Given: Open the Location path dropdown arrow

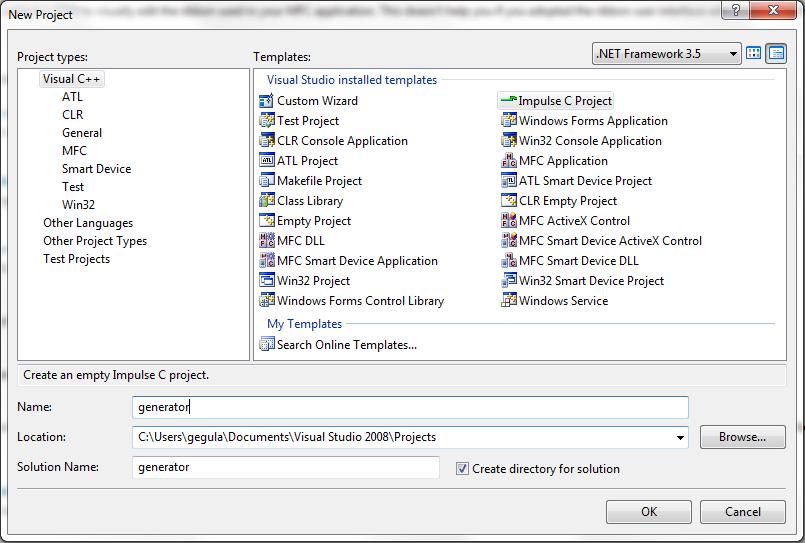Looking at the screenshot, I should pos(680,437).
